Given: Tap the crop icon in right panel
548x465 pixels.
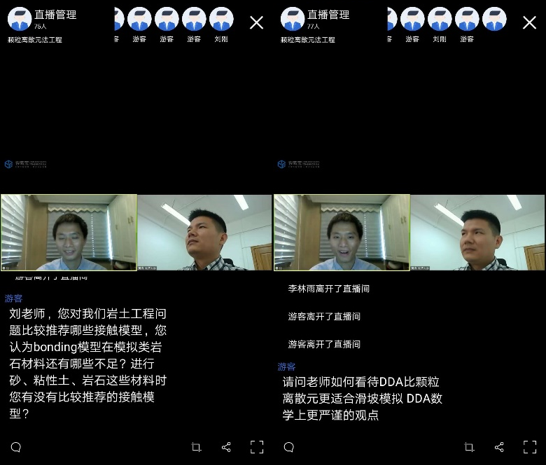Looking at the screenshot, I should point(469,447).
